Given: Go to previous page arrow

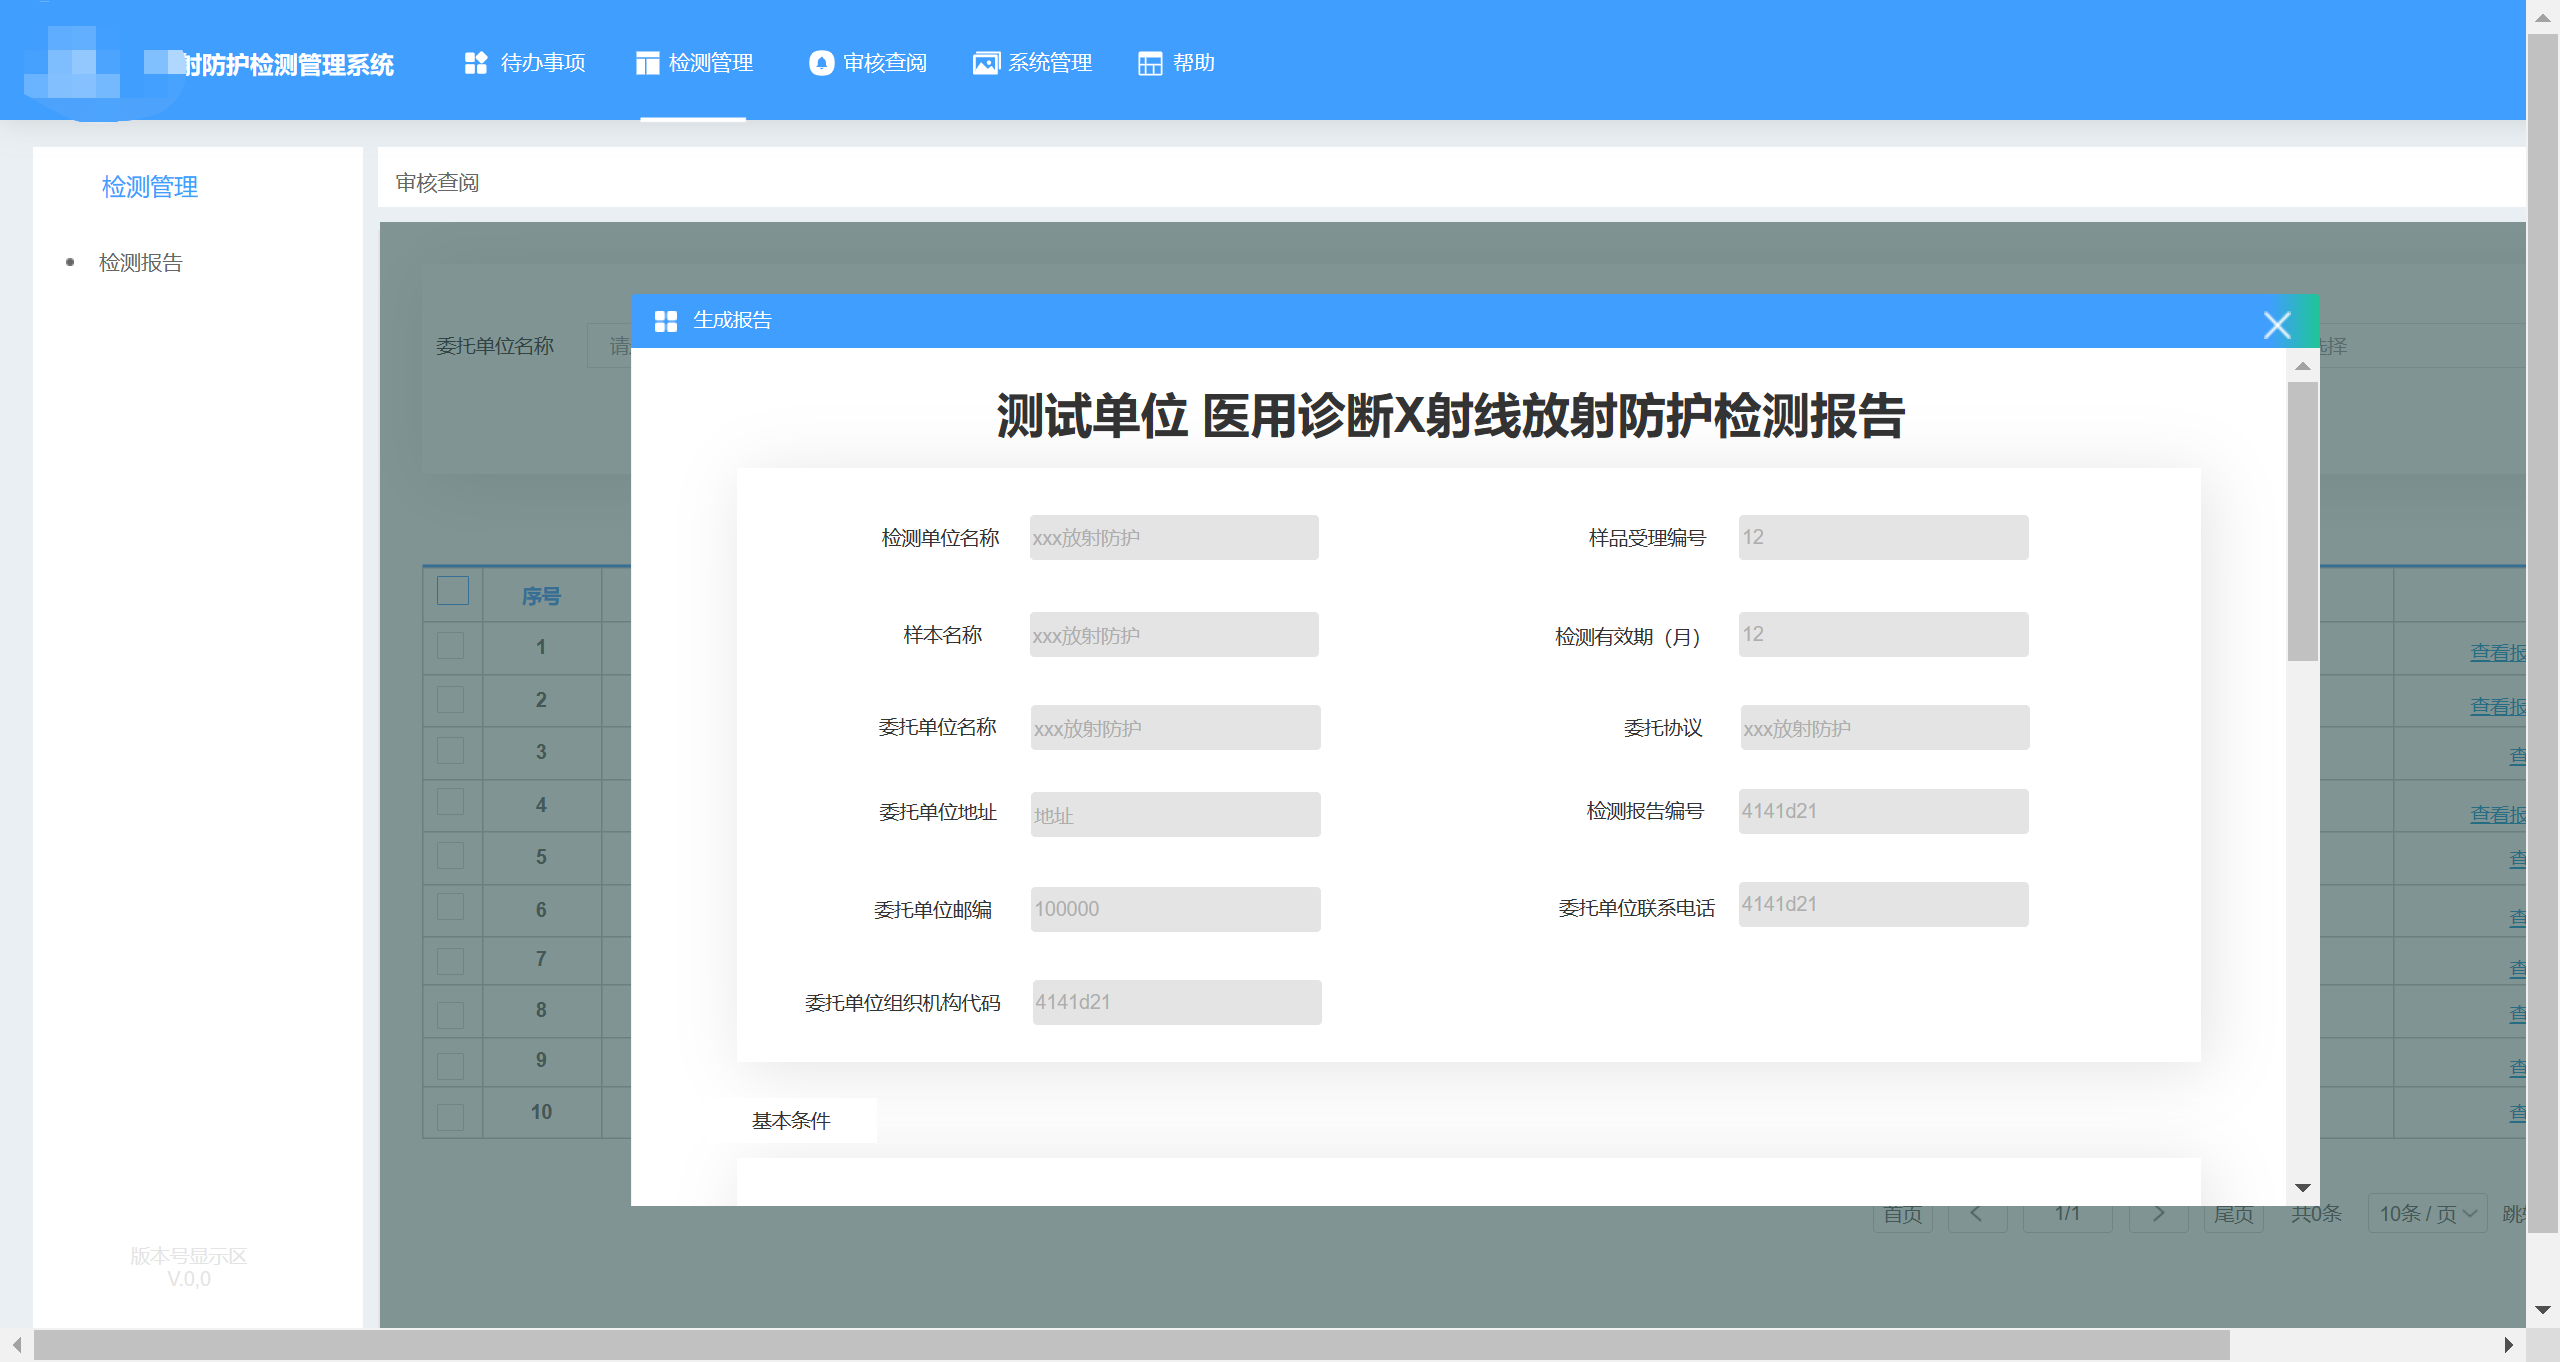Looking at the screenshot, I should [x=1976, y=1214].
